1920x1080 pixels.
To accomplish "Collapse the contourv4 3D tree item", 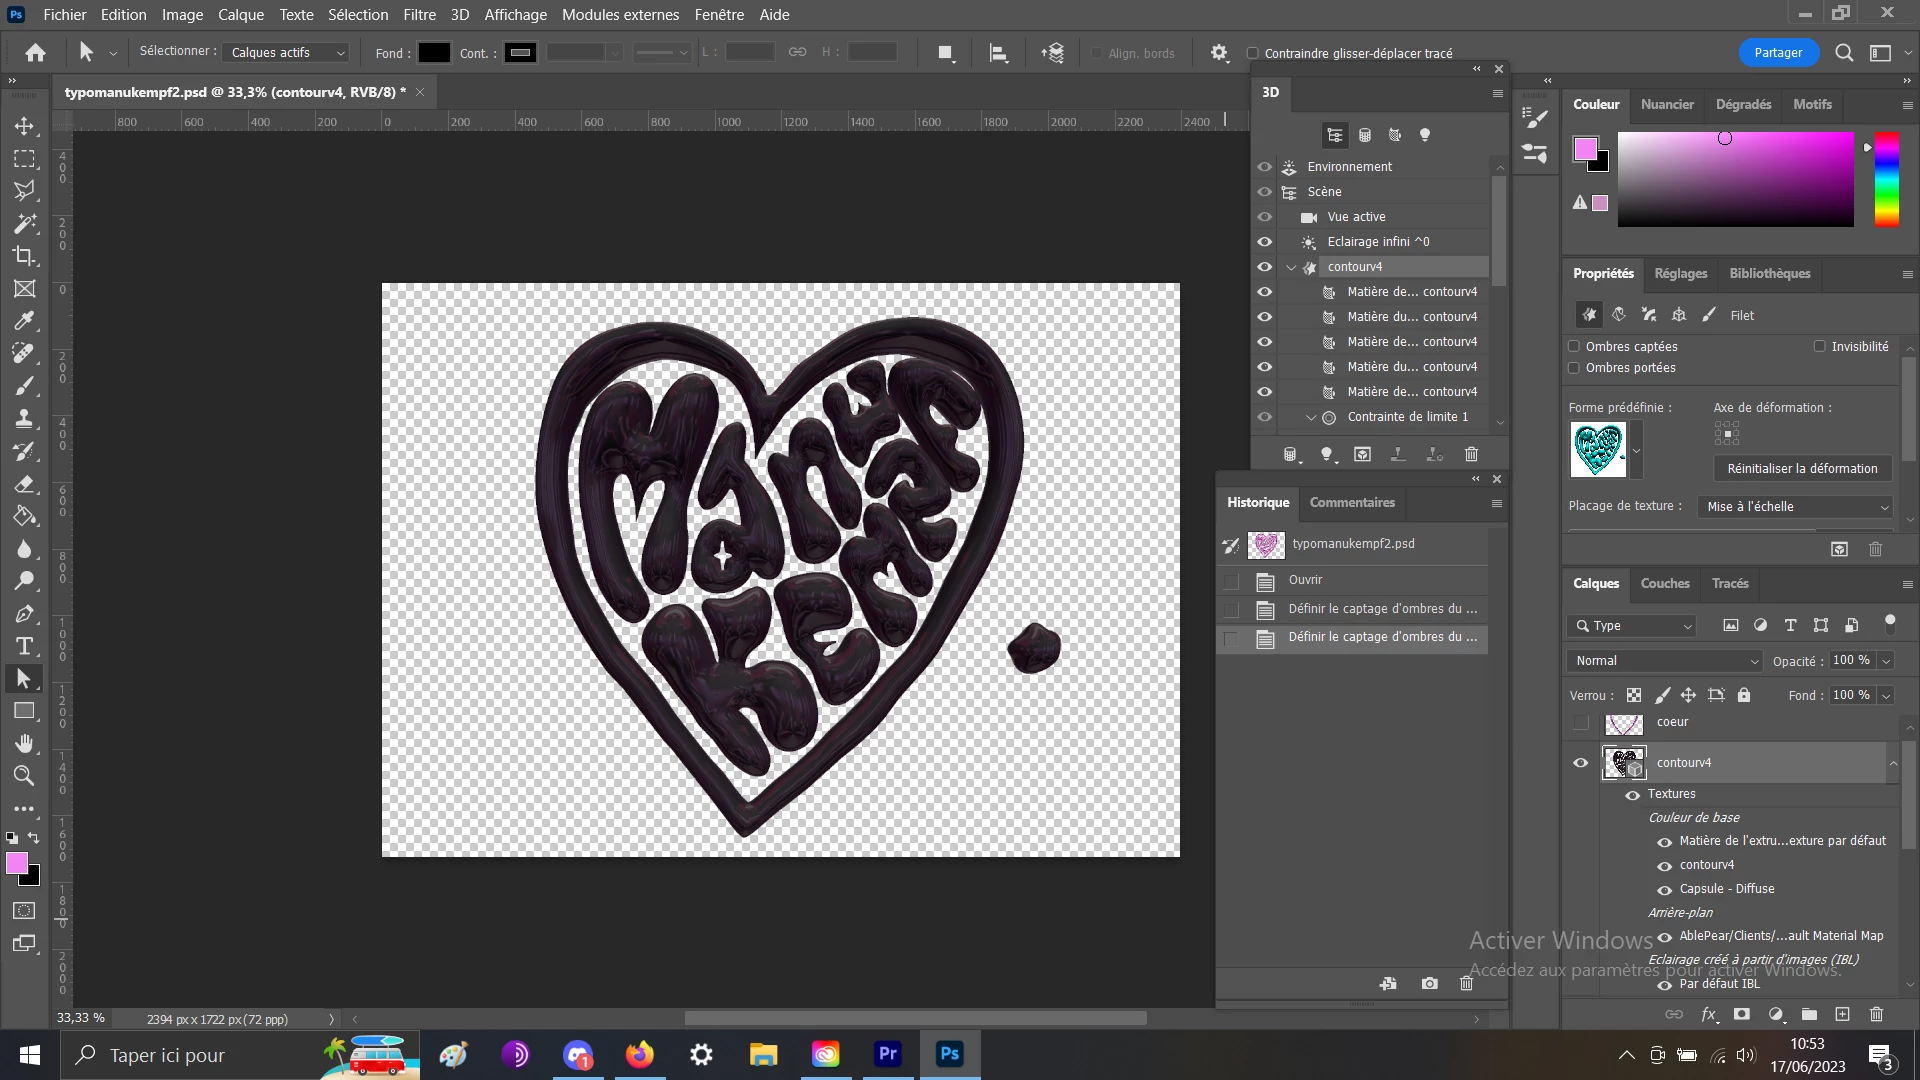I will [x=1291, y=267].
